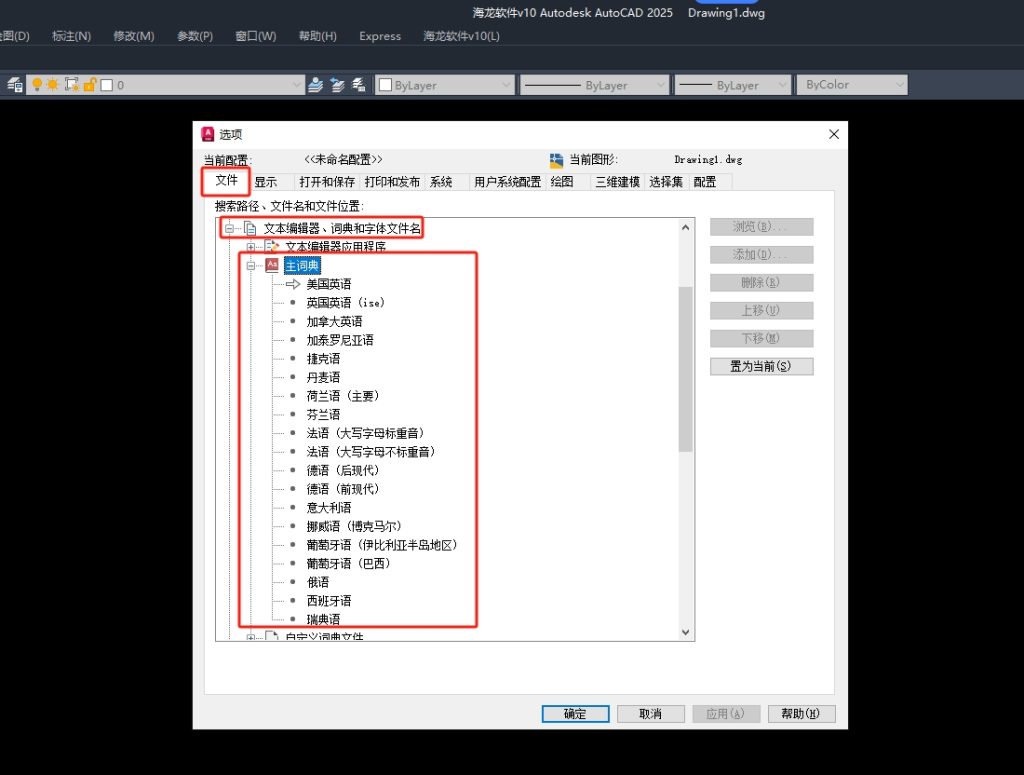The image size is (1024, 775).
Task: Open the Layer Properties Manager icon
Action: pyautogui.click(x=14, y=85)
